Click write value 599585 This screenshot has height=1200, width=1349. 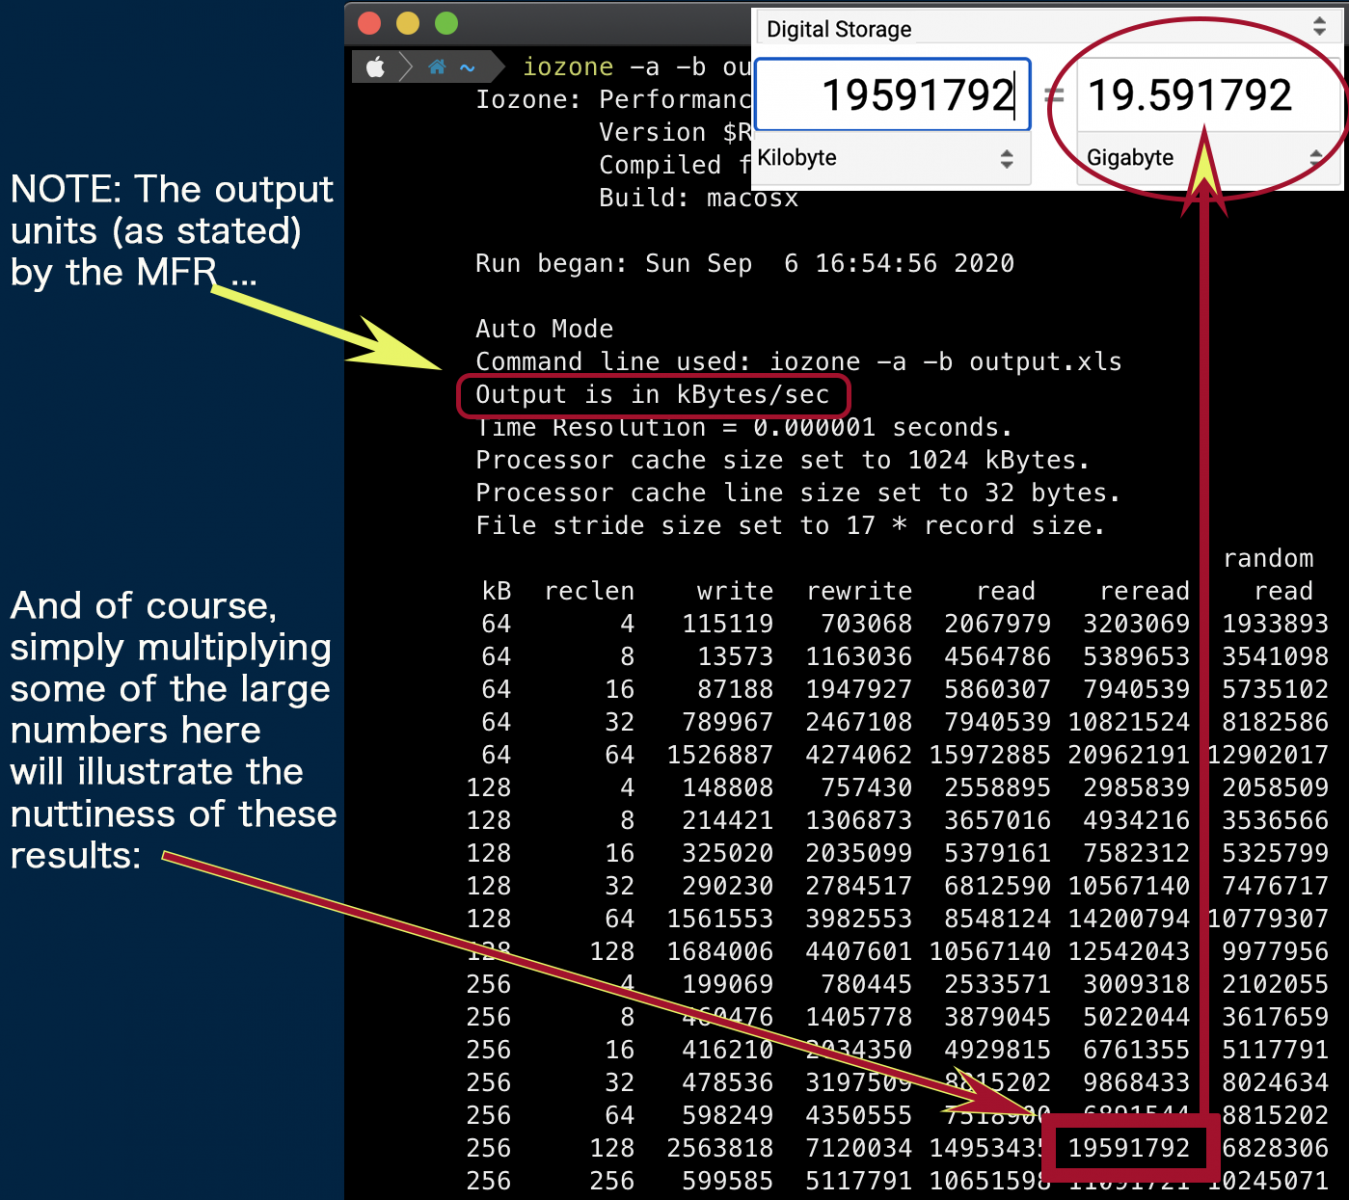(728, 1182)
